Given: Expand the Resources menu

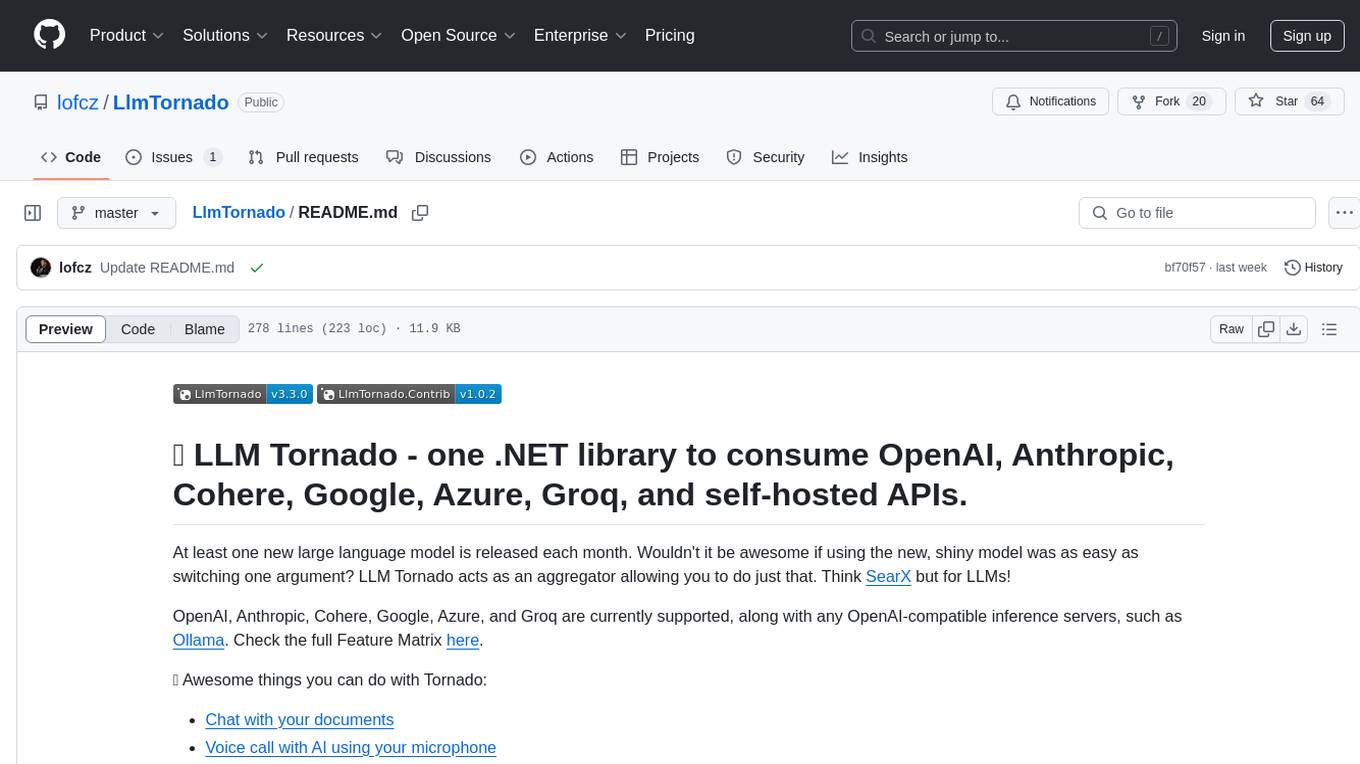Looking at the screenshot, I should click(334, 35).
